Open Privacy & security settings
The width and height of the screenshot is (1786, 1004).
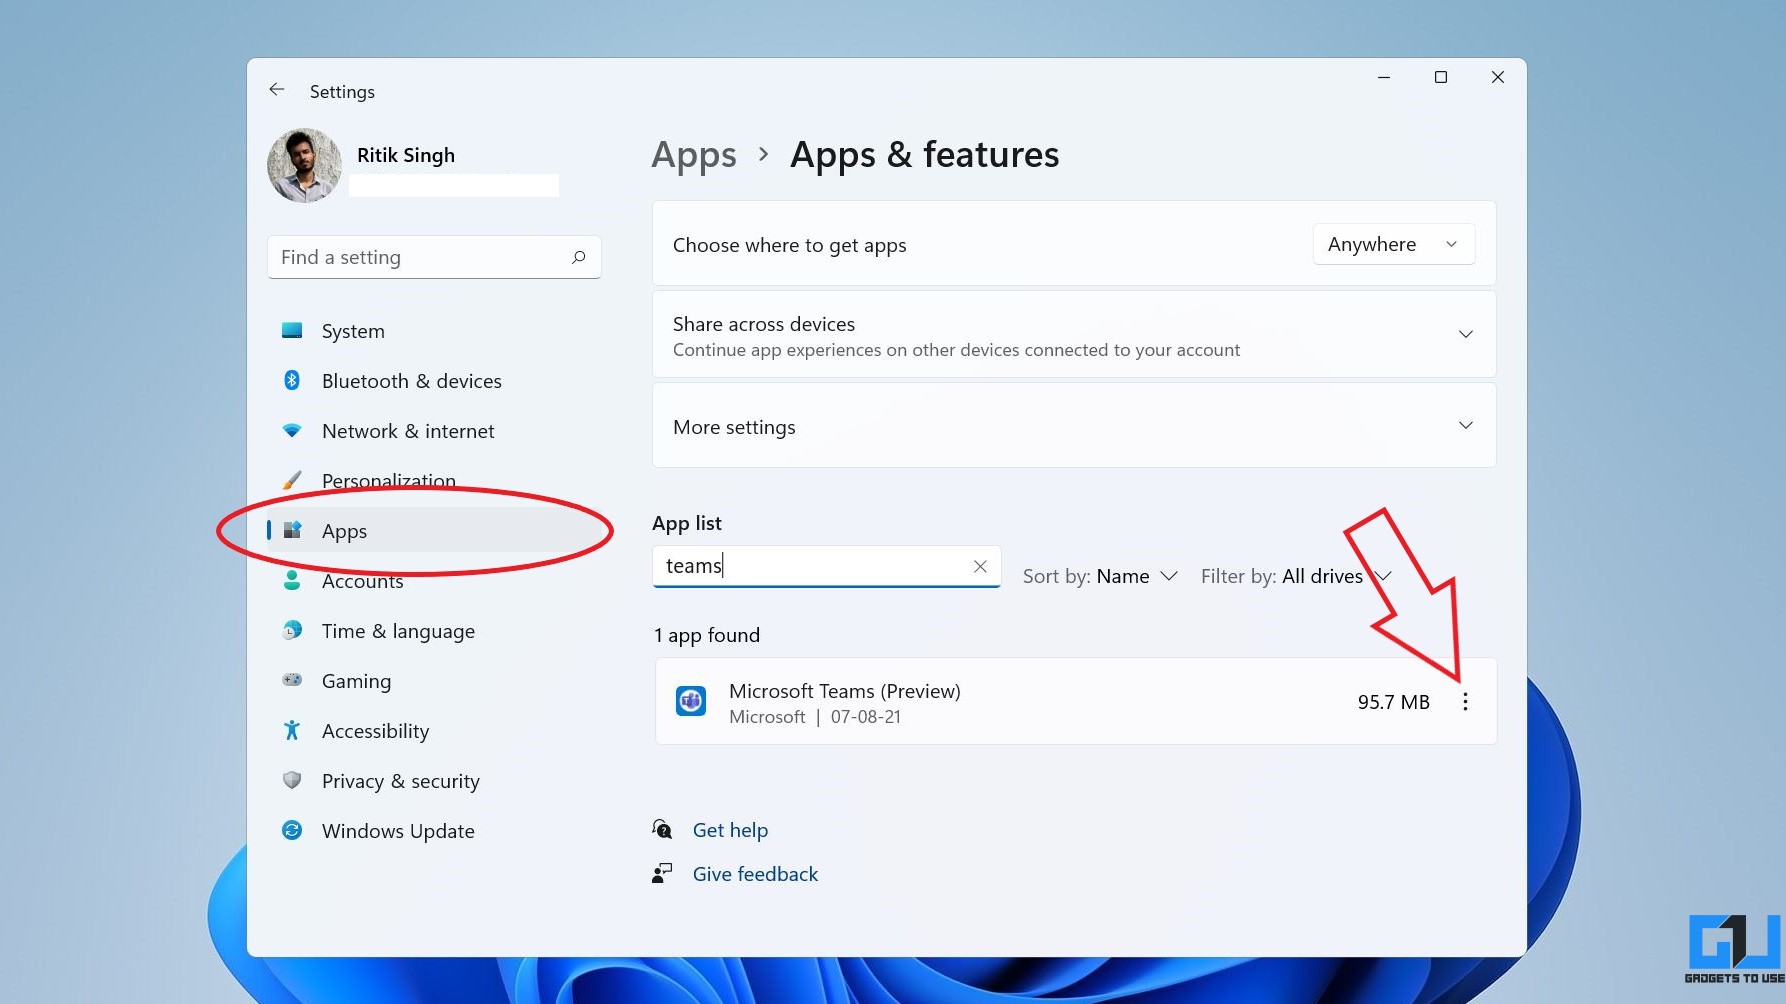(434, 781)
